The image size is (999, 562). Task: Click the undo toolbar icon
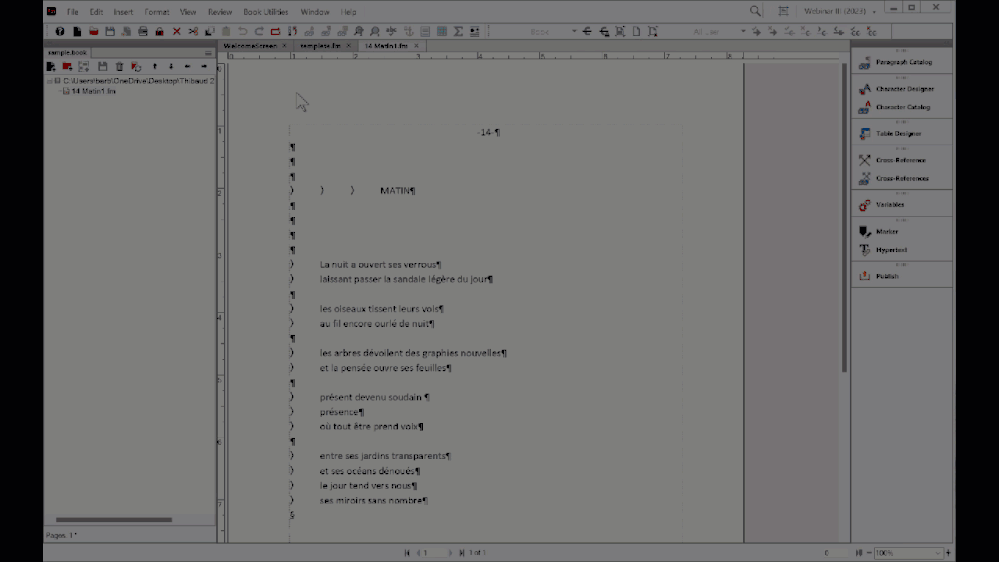[x=243, y=31]
